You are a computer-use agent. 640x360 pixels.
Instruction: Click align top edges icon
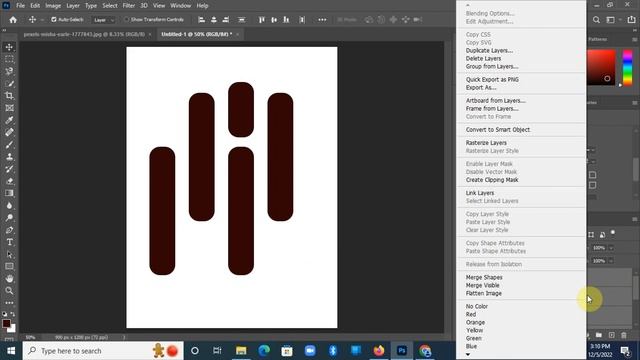pyautogui.click(x=262, y=20)
